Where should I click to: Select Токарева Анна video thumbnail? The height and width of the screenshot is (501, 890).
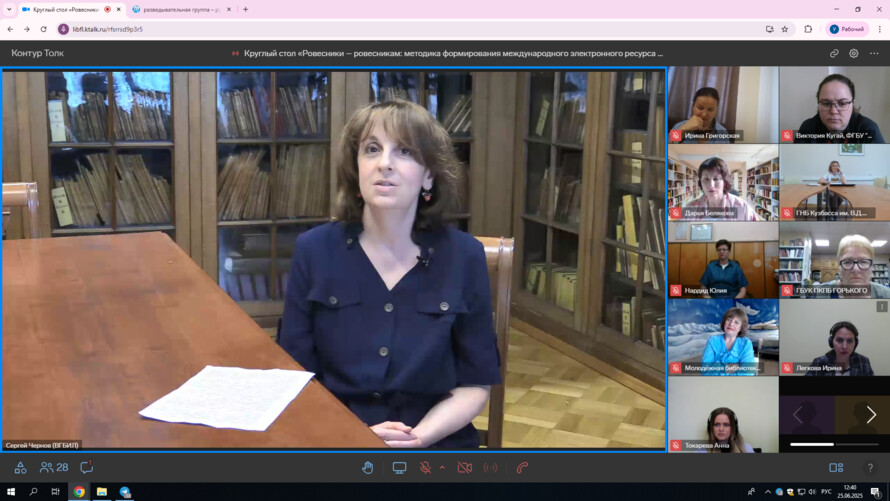722,415
